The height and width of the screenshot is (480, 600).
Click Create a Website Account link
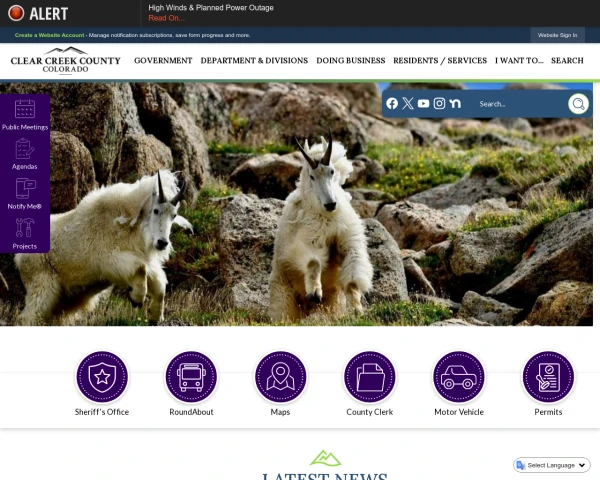tap(49, 35)
